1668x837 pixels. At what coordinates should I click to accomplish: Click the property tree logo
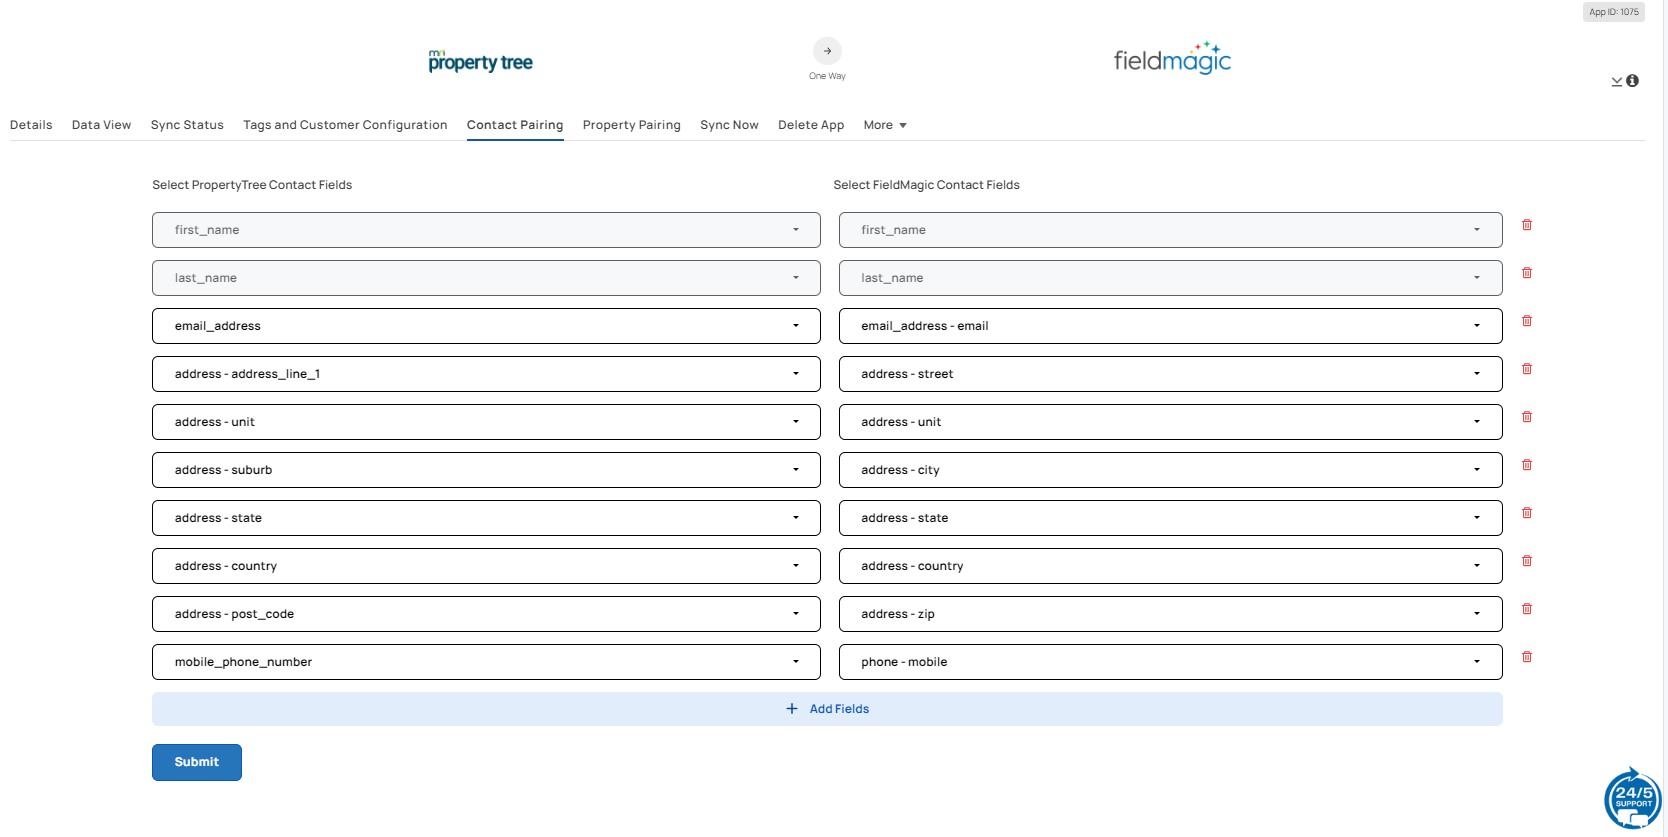click(x=480, y=61)
